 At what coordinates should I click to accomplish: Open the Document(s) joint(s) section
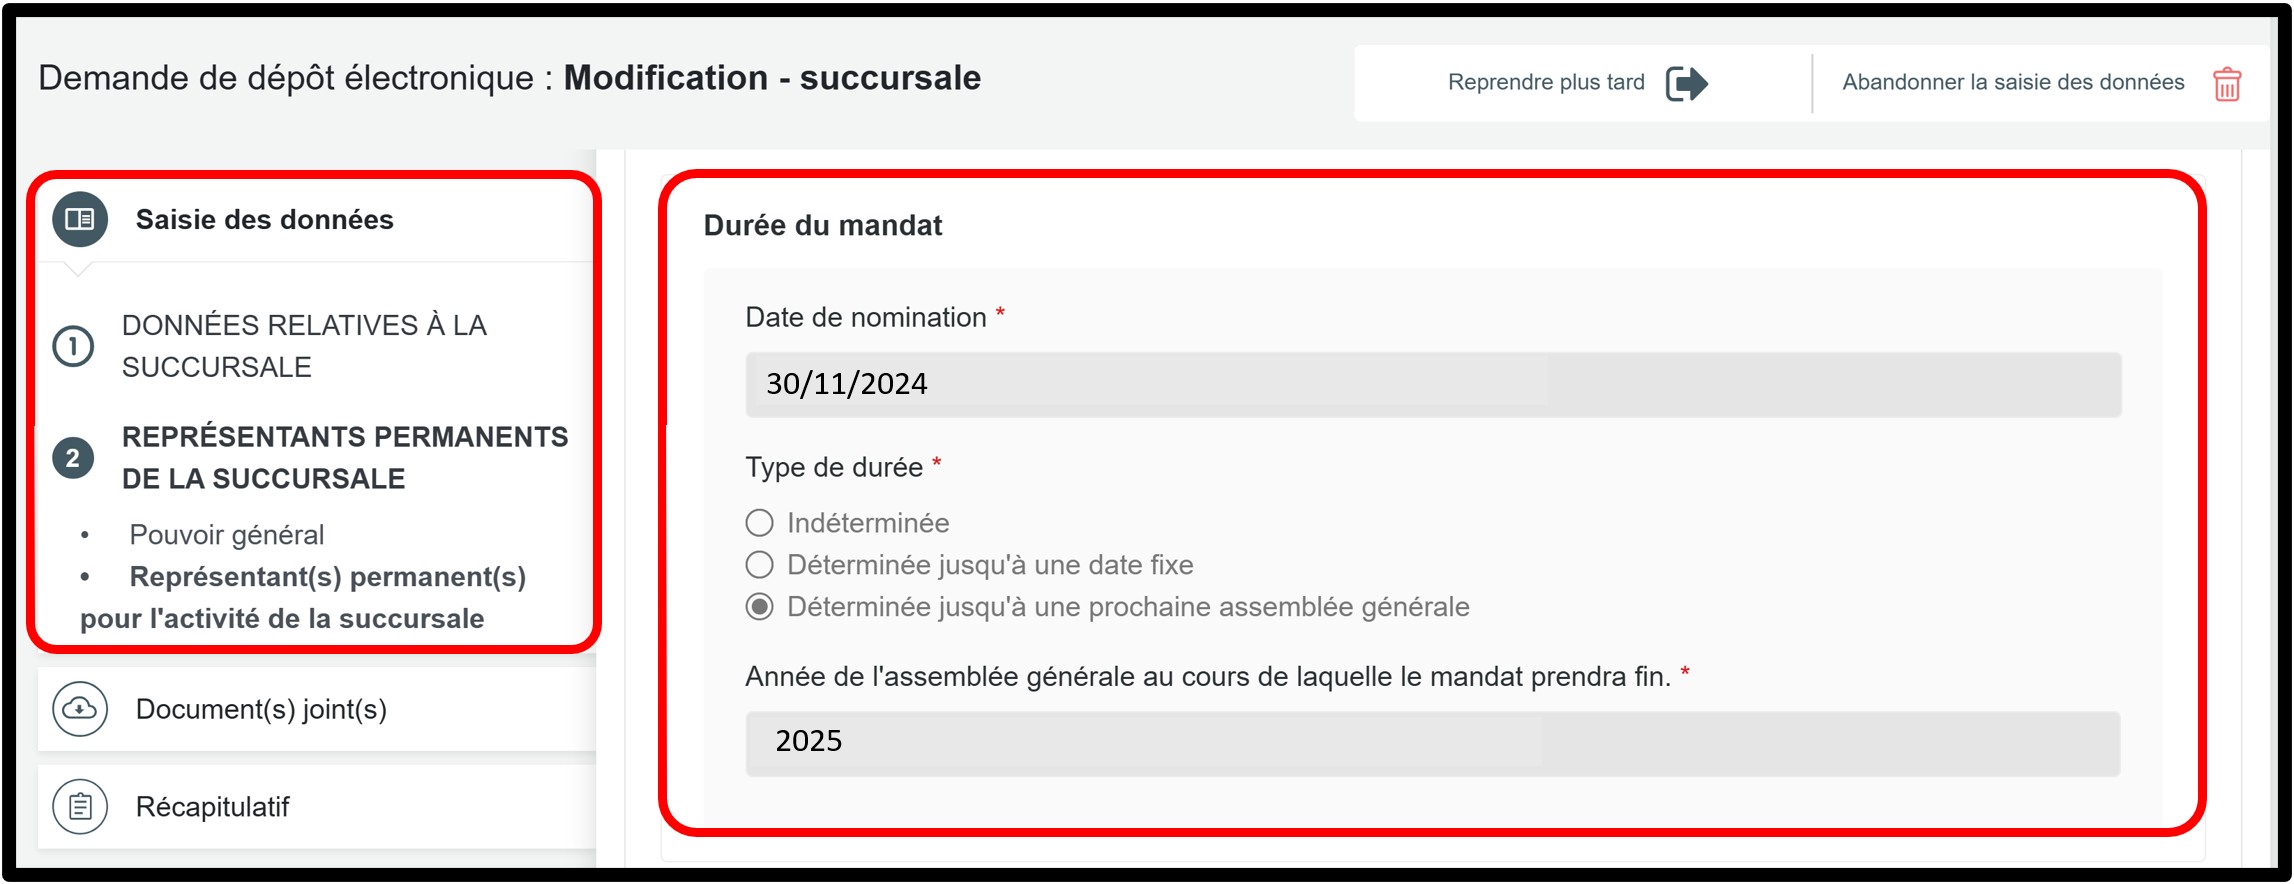click(x=261, y=709)
